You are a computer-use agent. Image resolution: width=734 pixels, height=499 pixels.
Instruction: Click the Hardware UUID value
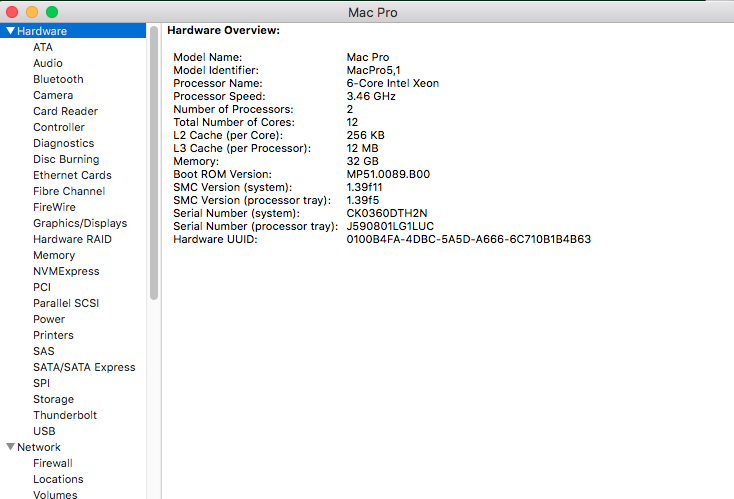coord(469,239)
